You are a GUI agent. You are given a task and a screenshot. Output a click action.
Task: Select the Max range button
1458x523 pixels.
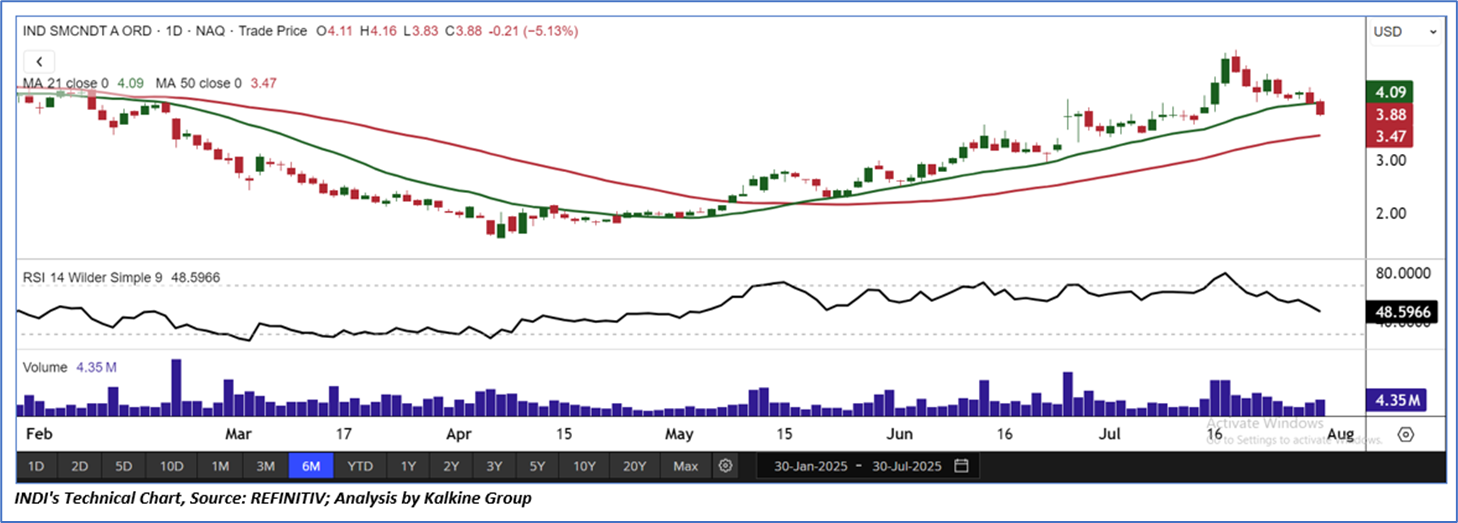(685, 466)
